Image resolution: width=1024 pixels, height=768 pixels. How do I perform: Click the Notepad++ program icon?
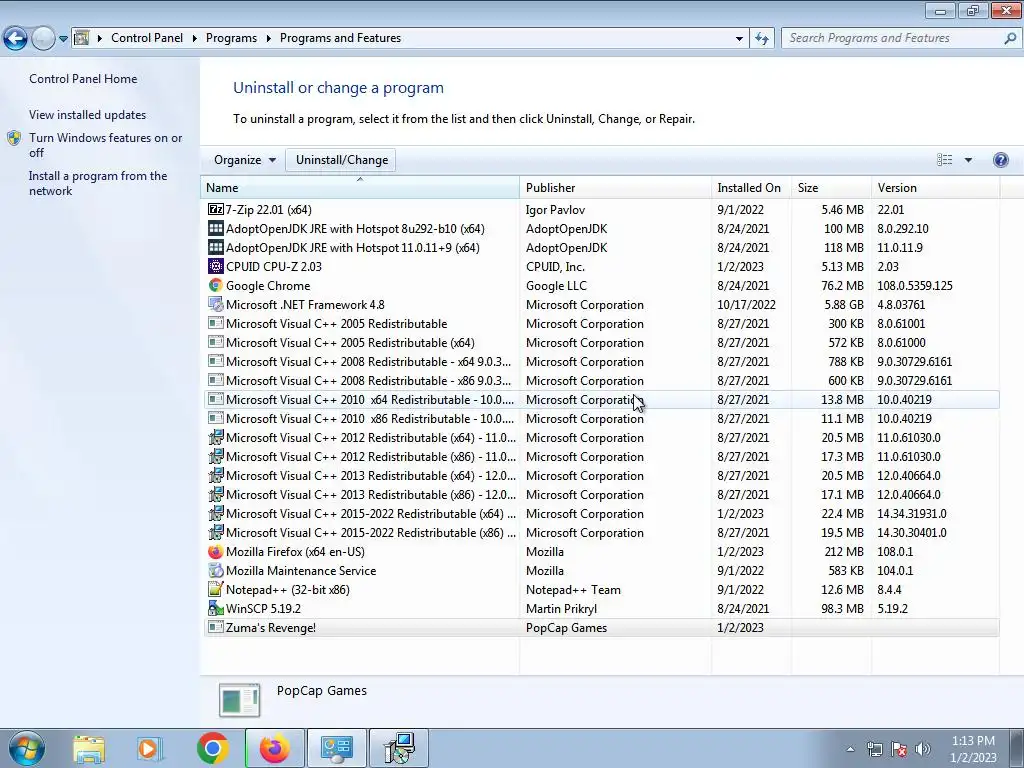click(x=216, y=590)
